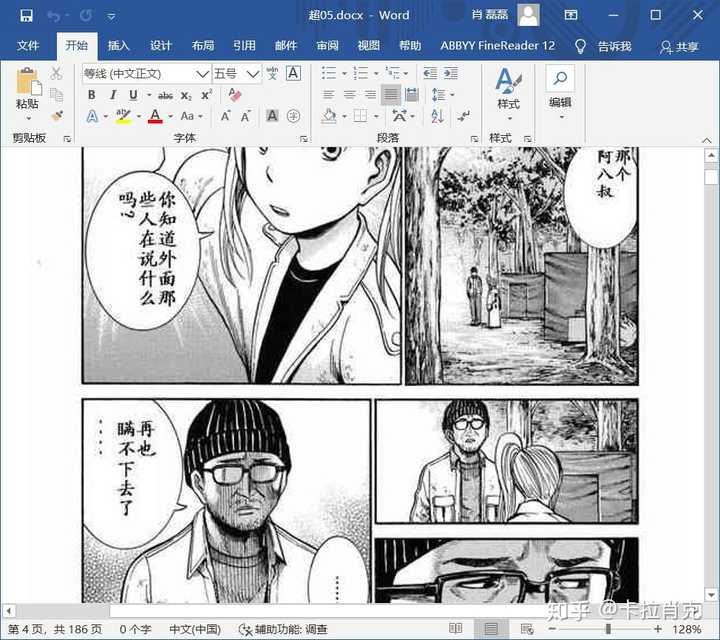
Task: Toggle Superscript formatting
Action: tap(206, 95)
